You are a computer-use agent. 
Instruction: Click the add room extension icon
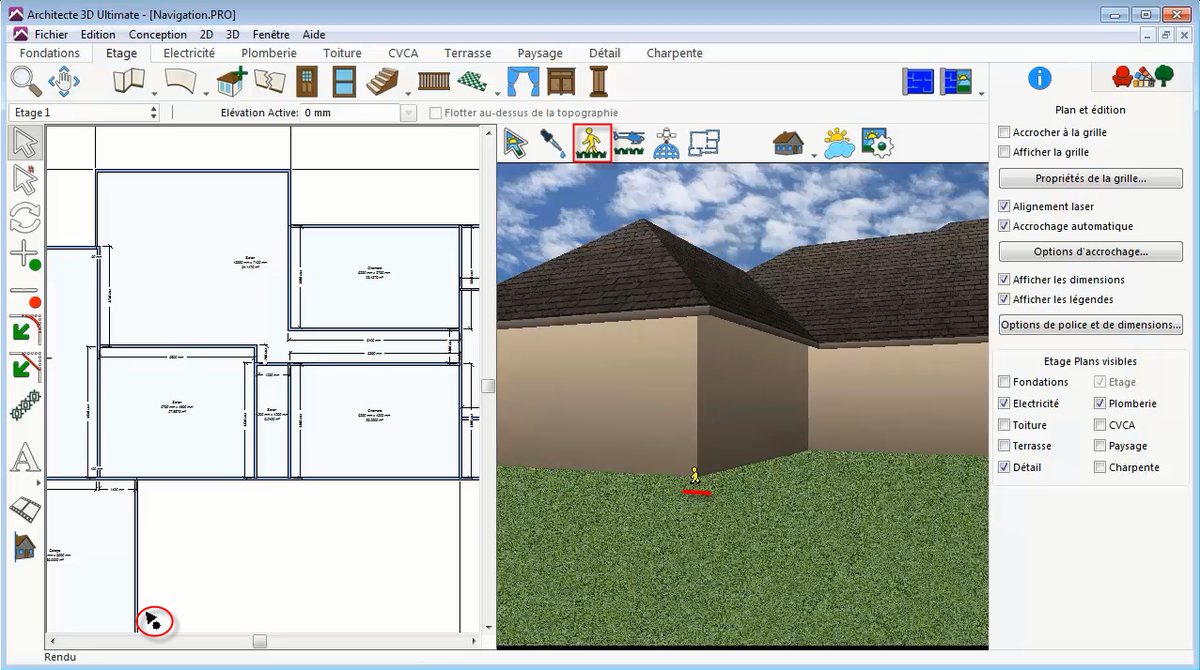coord(232,81)
